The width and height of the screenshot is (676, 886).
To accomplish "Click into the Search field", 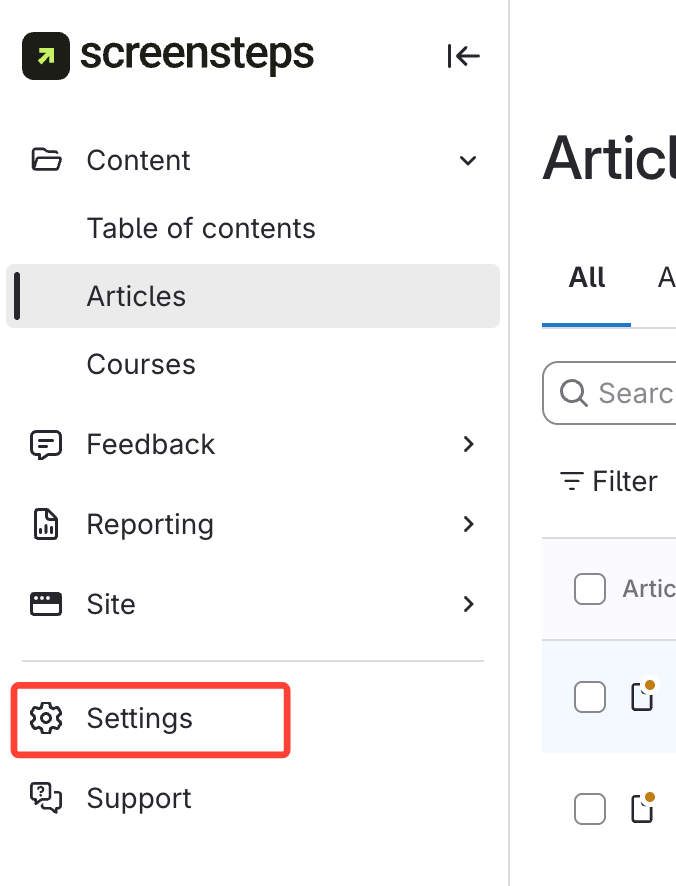I will (630, 393).
